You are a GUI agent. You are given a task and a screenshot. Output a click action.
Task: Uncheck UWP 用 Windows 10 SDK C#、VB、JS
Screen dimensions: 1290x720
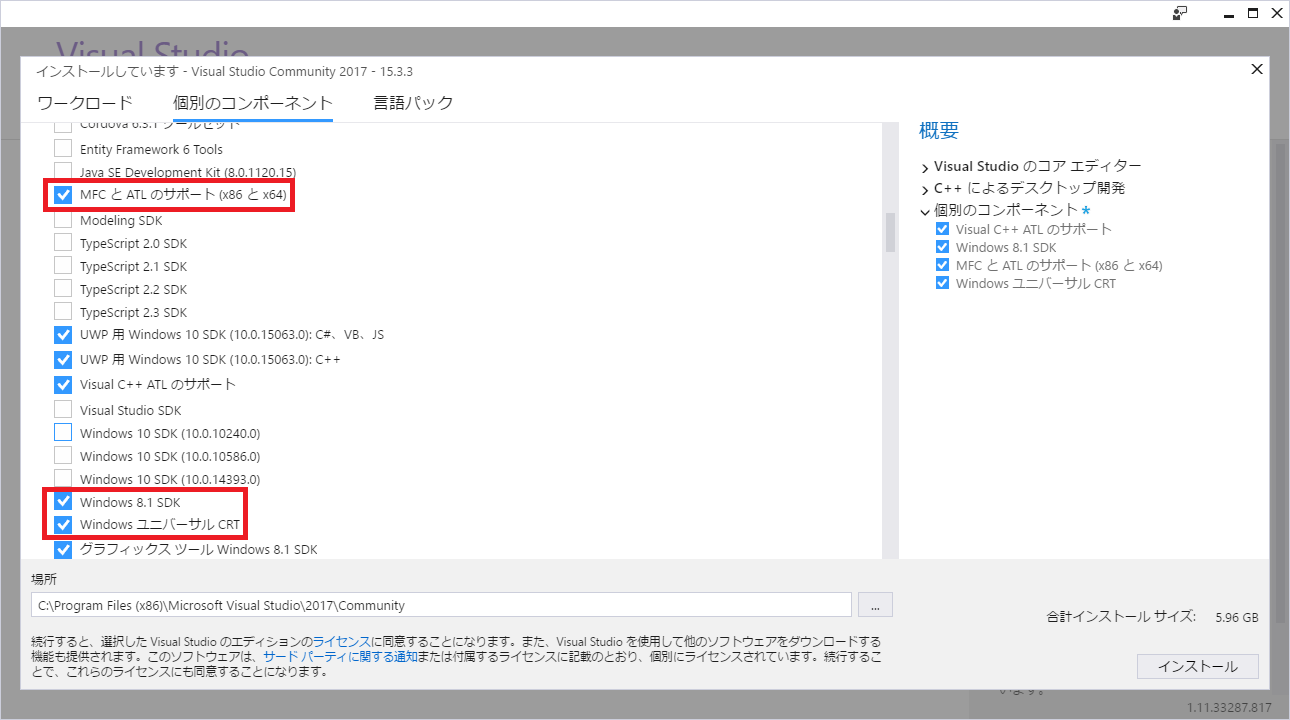coord(63,335)
